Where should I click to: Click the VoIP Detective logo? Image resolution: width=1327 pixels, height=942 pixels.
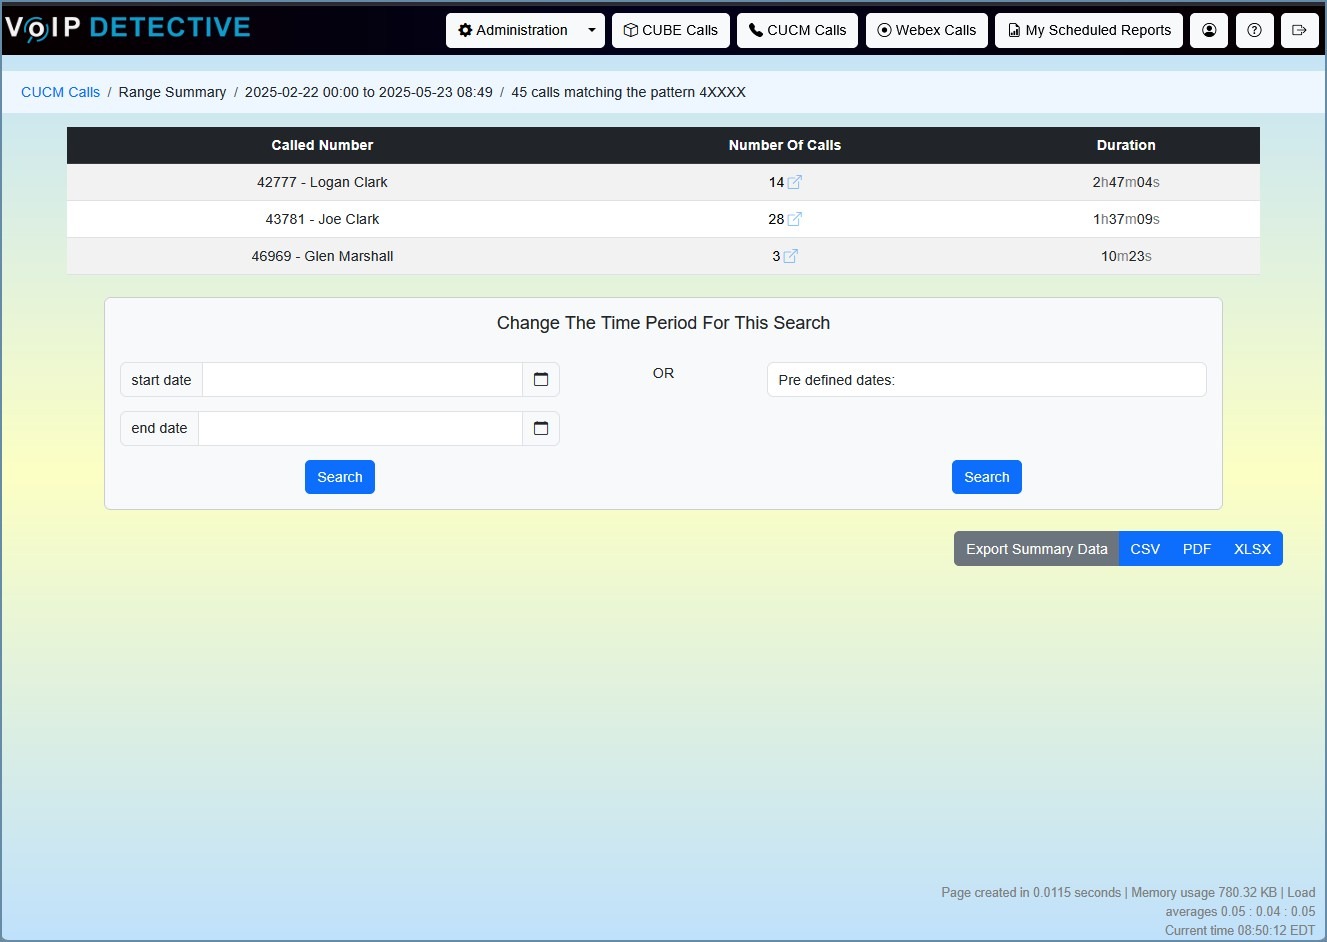pyautogui.click(x=127, y=27)
